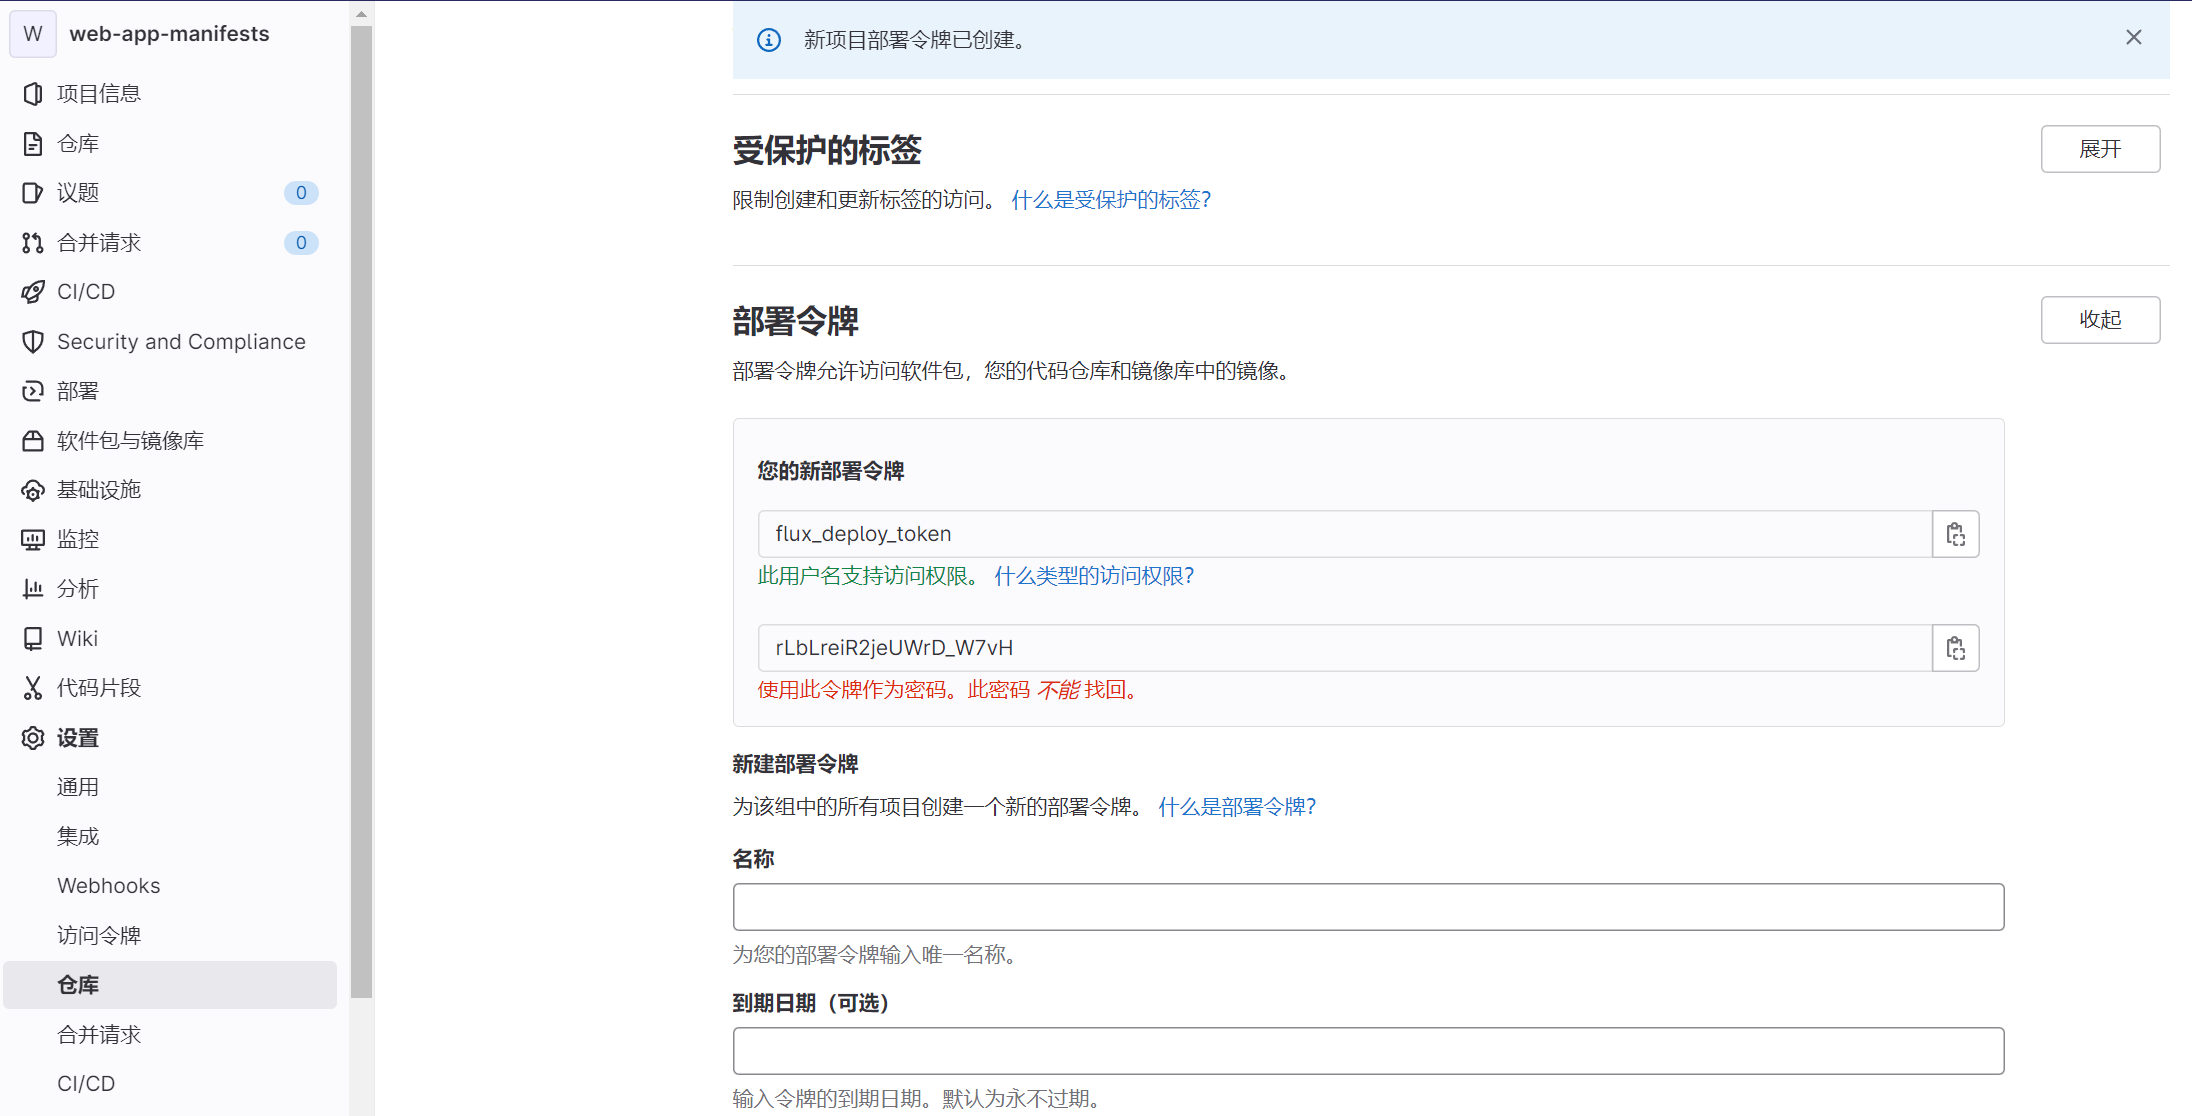This screenshot has height=1116, width=2192.
Task: Open Webhooks settings submenu item
Action: 108,886
